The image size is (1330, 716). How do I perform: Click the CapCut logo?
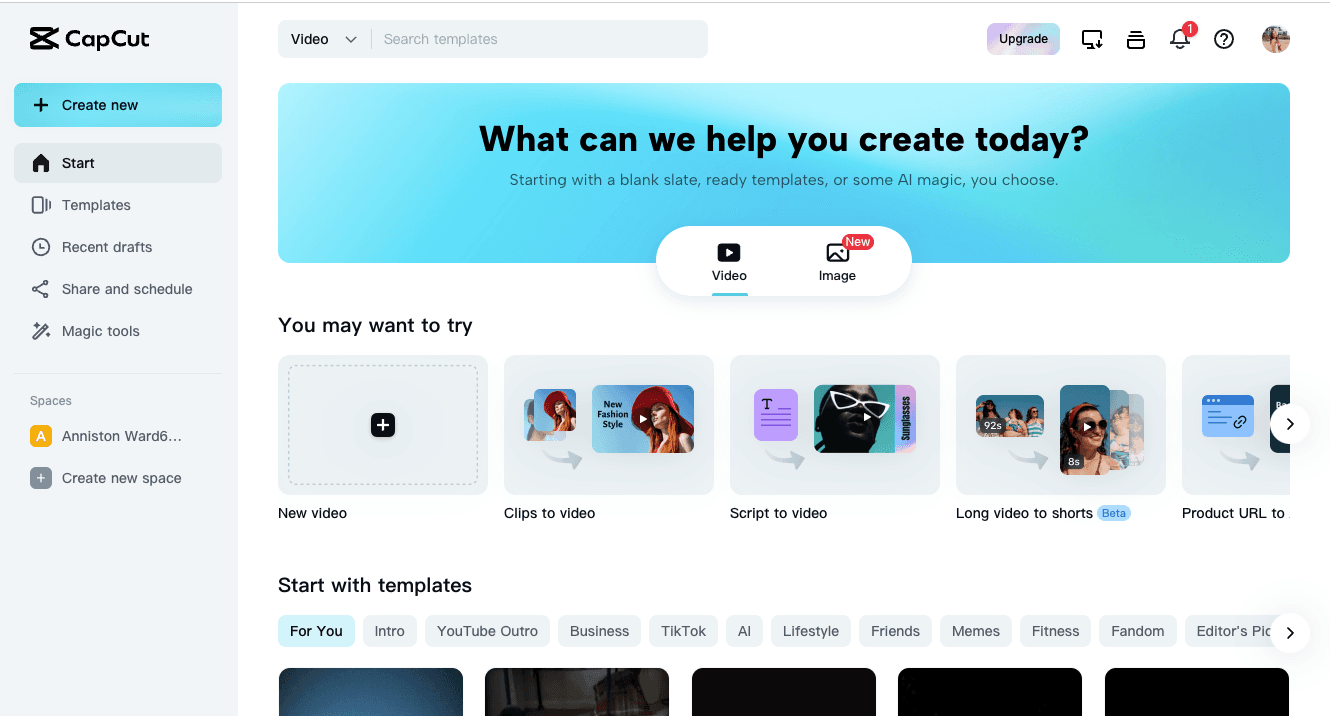[x=90, y=39]
